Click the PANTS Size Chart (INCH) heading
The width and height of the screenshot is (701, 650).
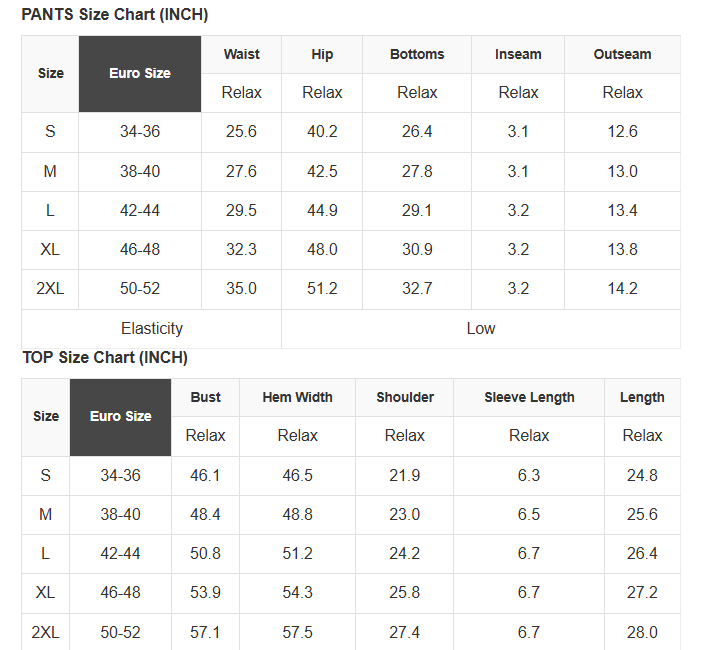(114, 15)
